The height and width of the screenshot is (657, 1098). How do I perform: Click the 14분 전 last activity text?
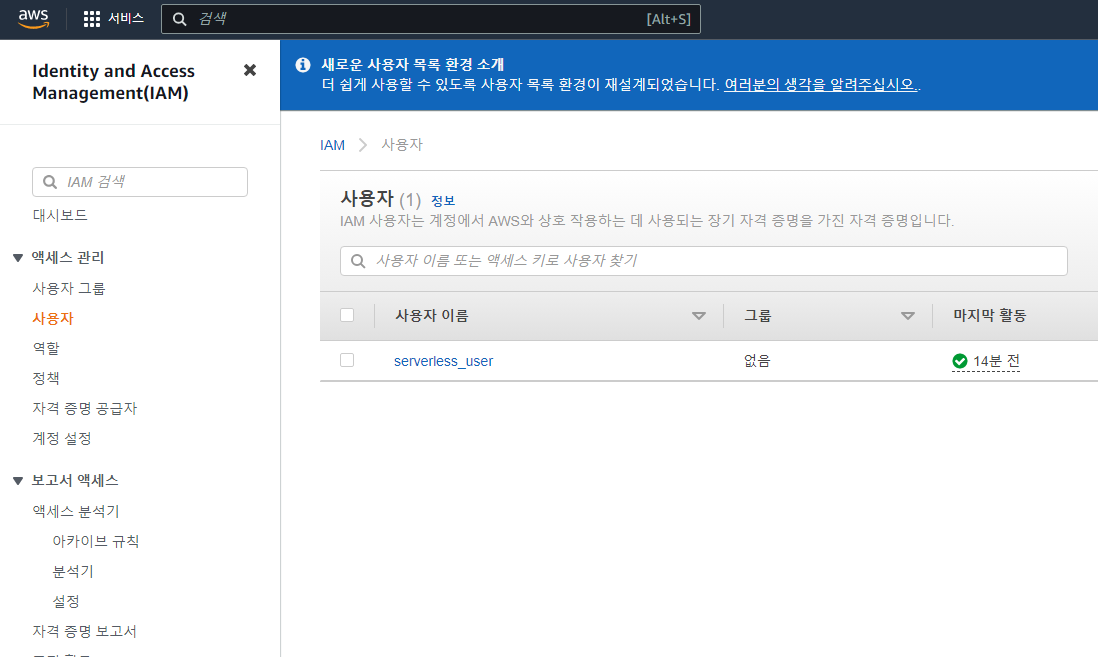996,361
